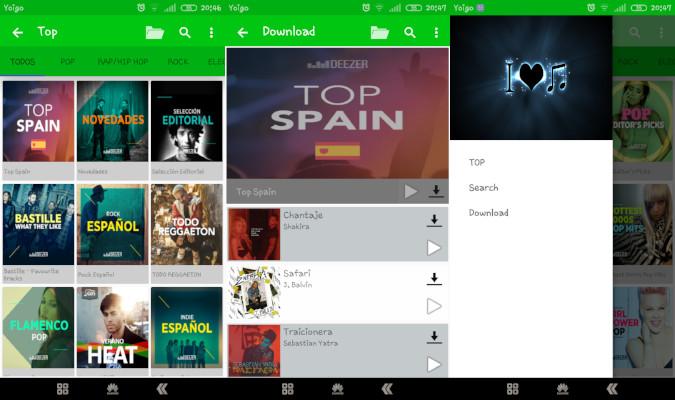The height and width of the screenshot is (400, 675).
Task: Play the Top Spain playlist
Action: (410, 191)
